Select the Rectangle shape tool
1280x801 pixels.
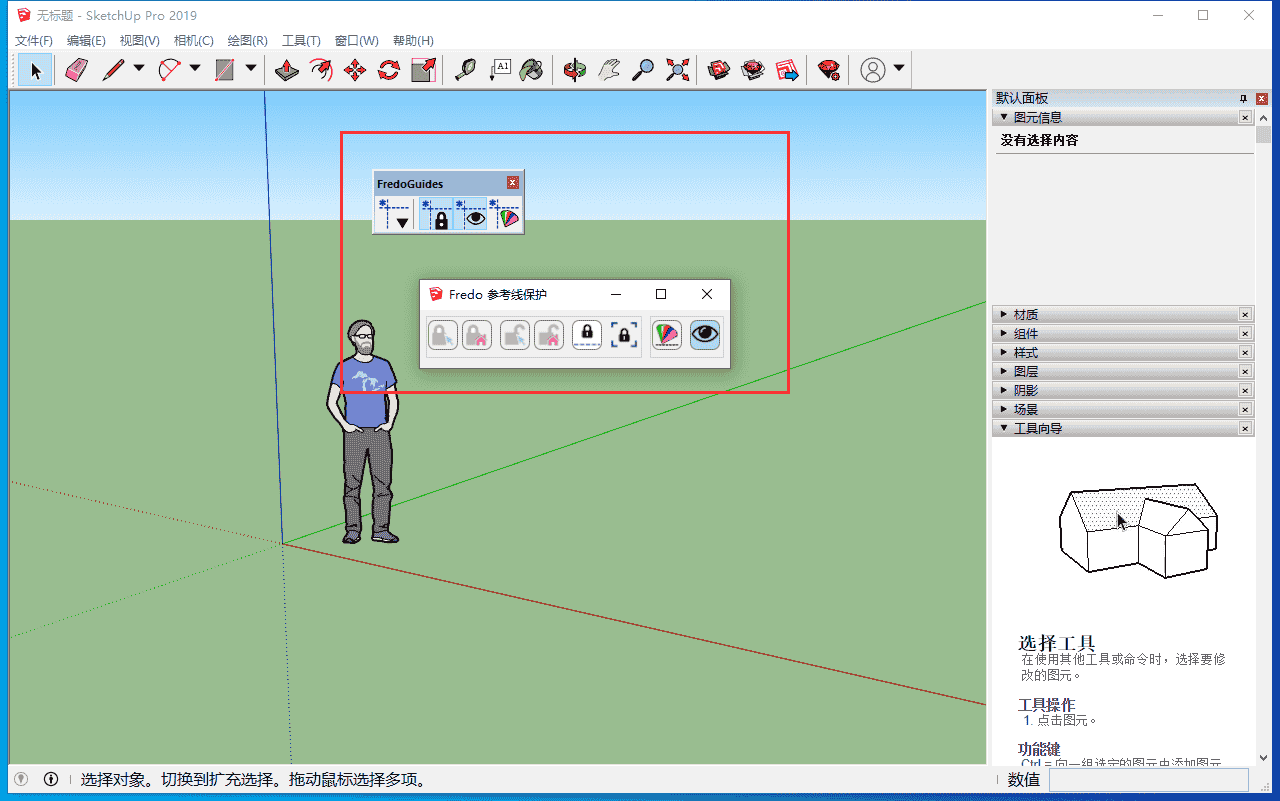pos(225,70)
